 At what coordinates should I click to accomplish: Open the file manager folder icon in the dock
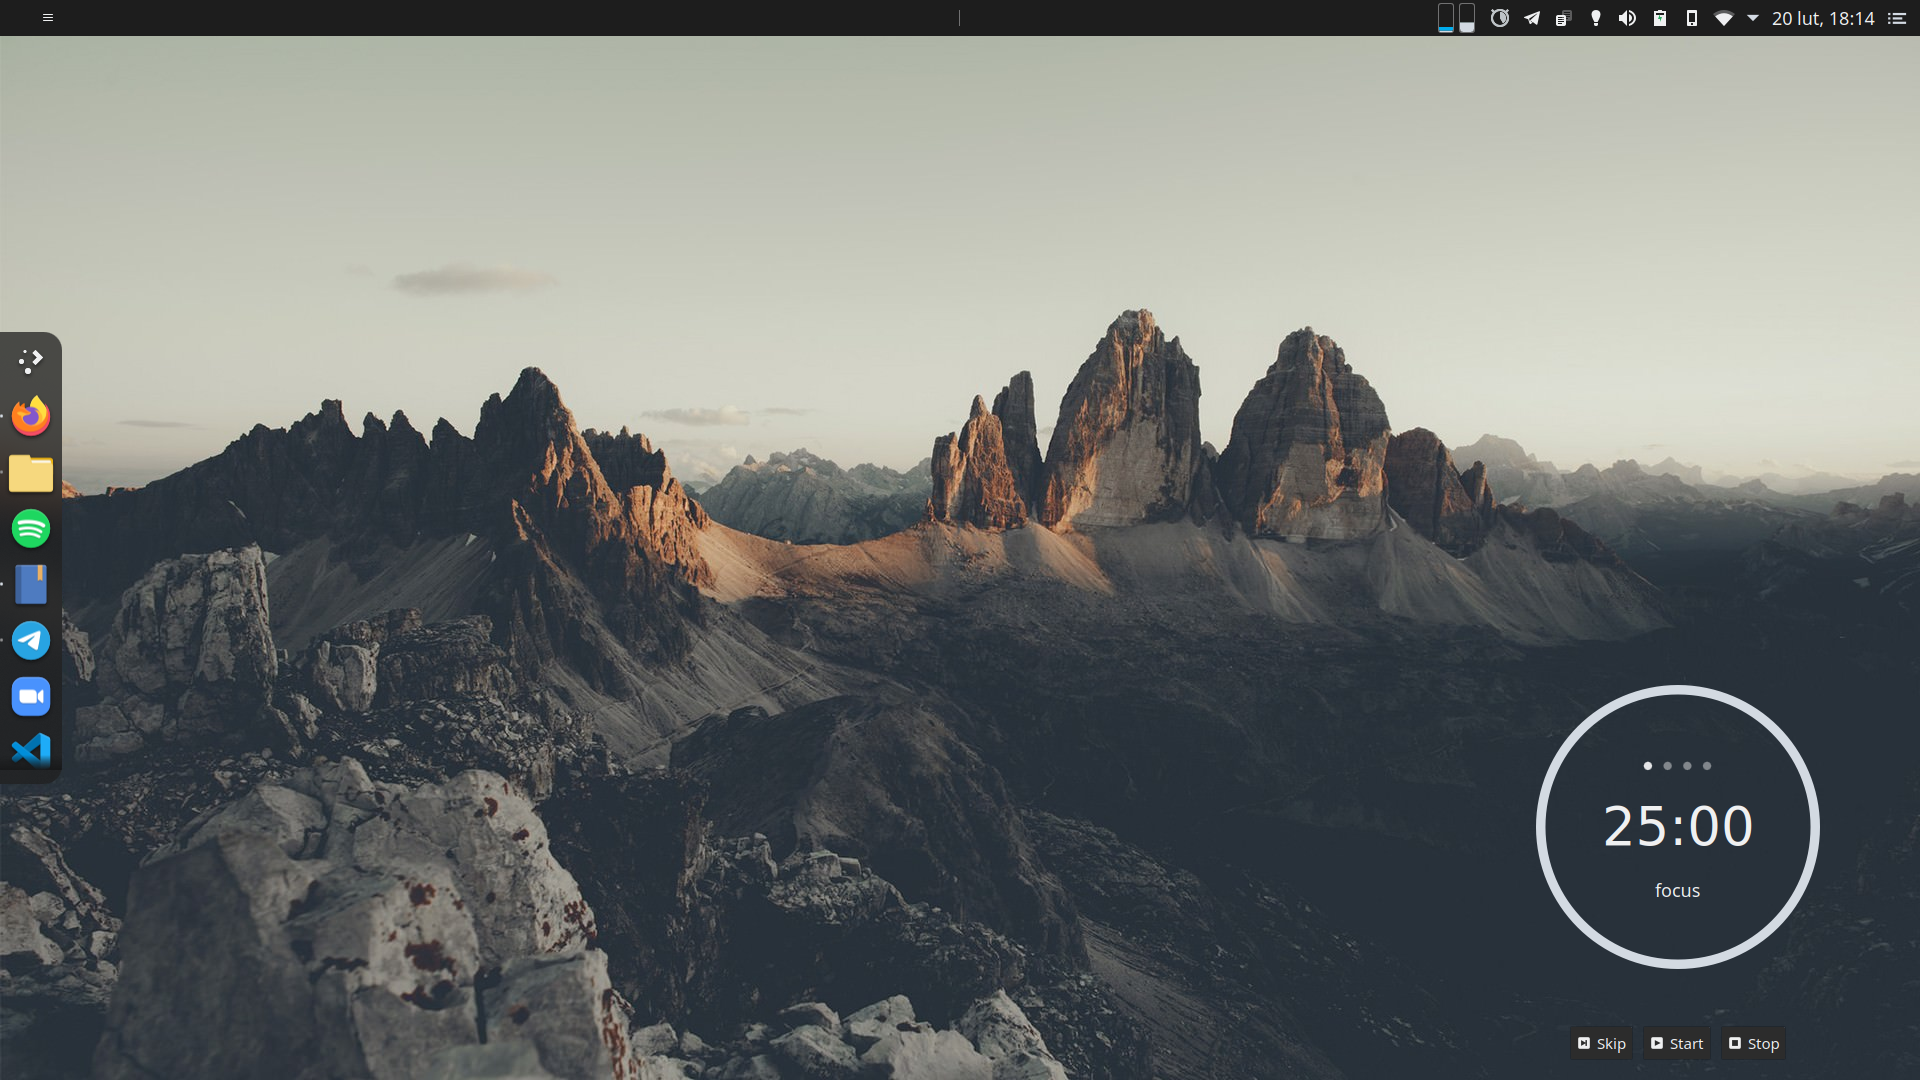[x=31, y=473]
